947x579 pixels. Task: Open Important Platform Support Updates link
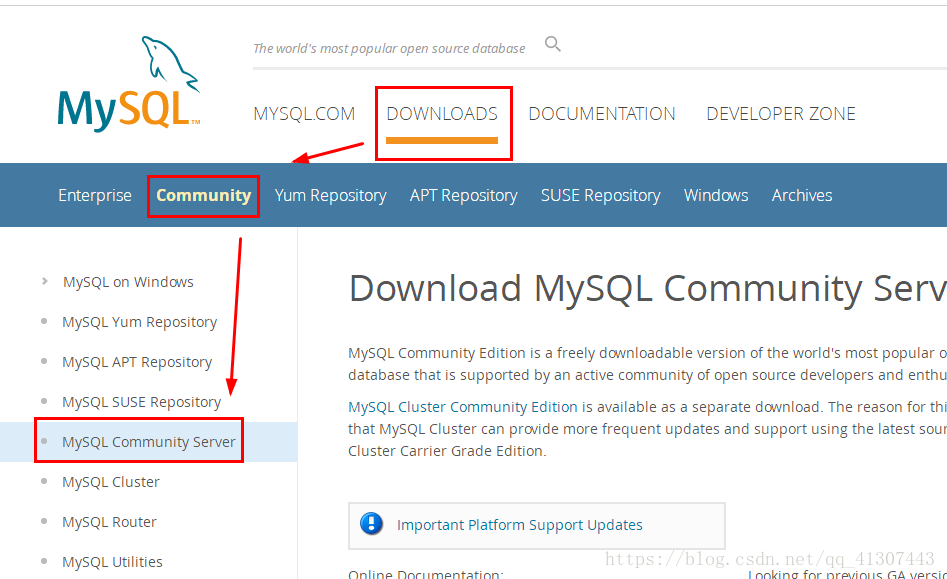click(519, 525)
